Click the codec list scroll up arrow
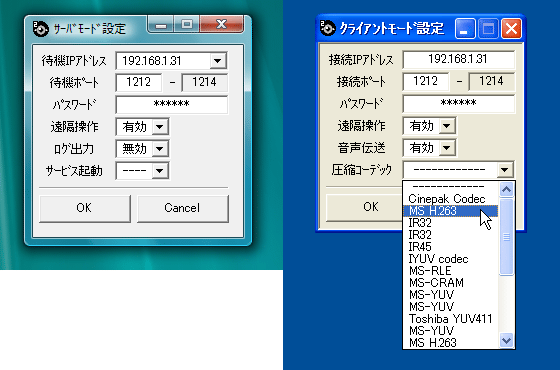 tap(506, 189)
